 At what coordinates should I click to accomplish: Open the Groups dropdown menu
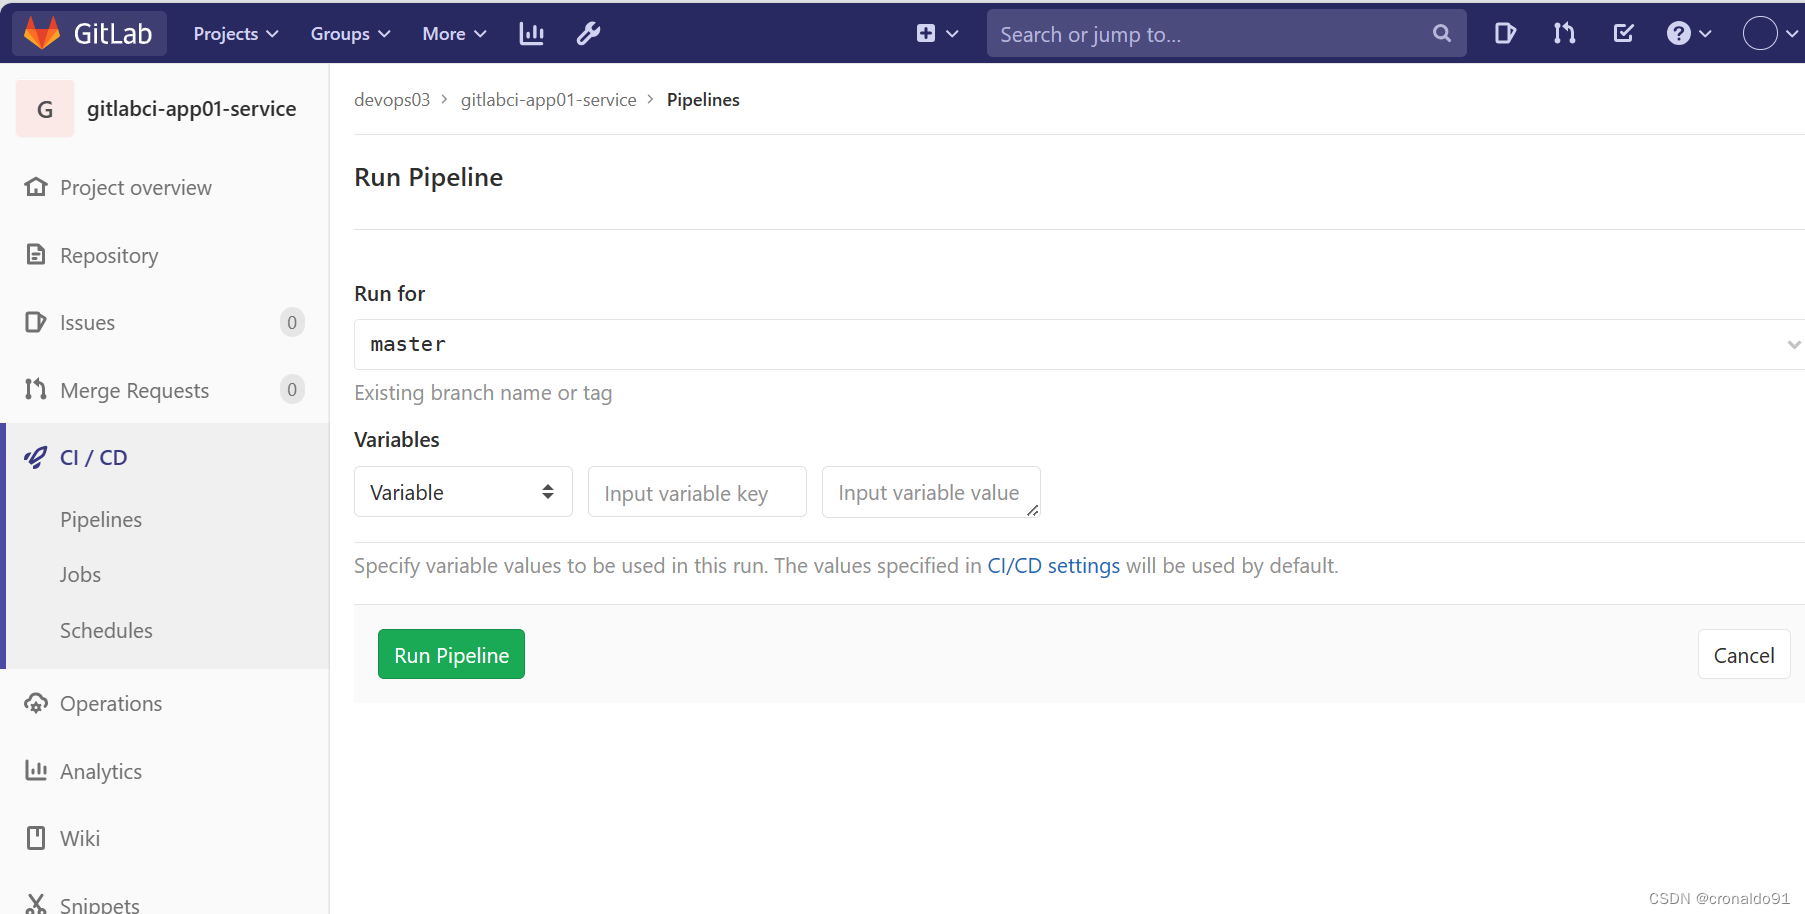click(350, 34)
